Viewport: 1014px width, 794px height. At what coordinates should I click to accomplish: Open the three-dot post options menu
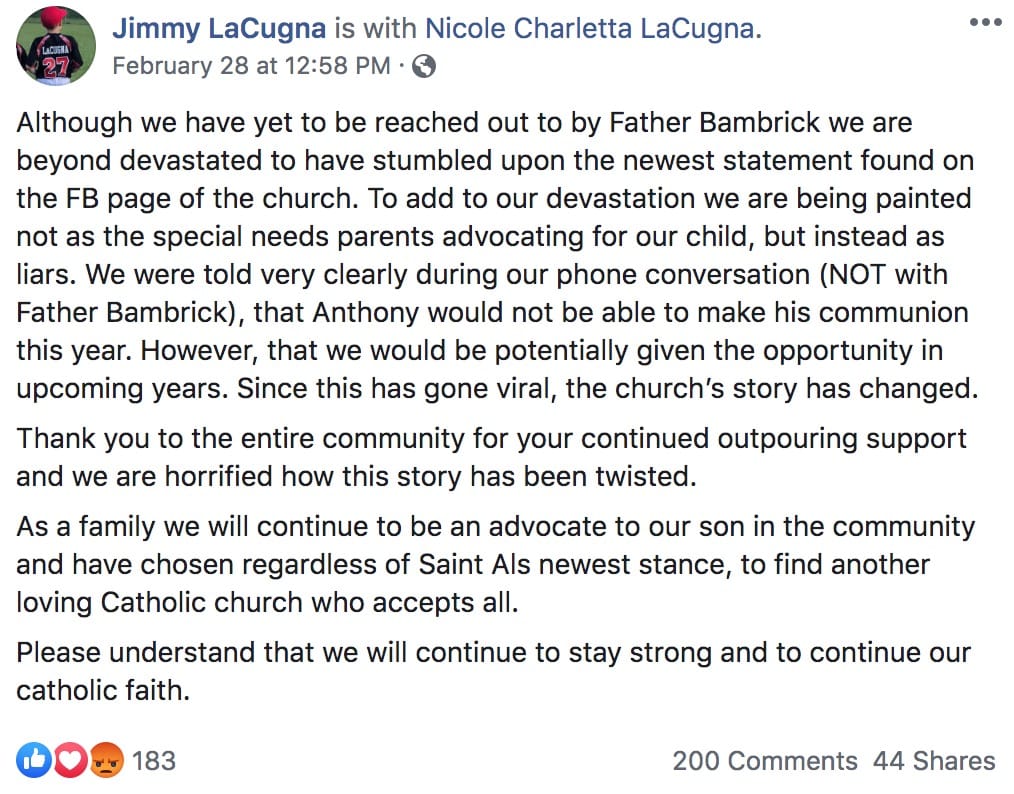tap(985, 22)
